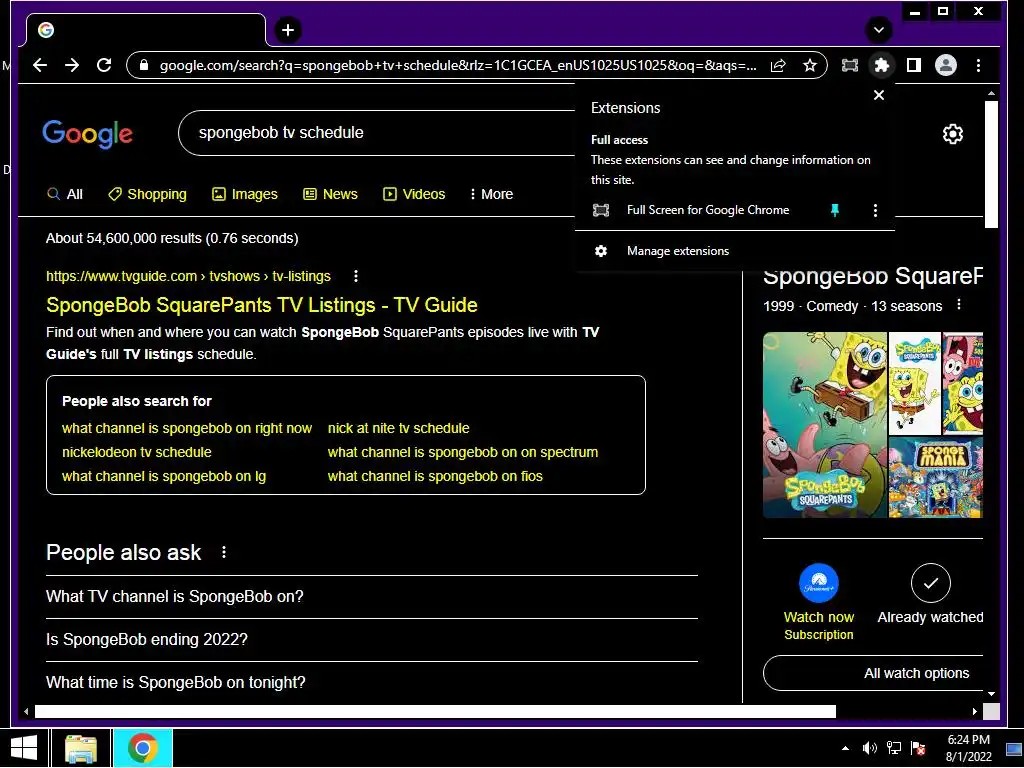Image resolution: width=1024 pixels, height=768 pixels.
Task: Open a new browser tab
Action: pos(288,30)
